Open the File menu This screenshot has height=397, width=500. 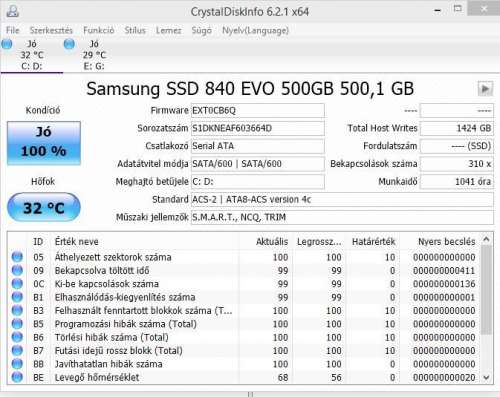[x=13, y=30]
